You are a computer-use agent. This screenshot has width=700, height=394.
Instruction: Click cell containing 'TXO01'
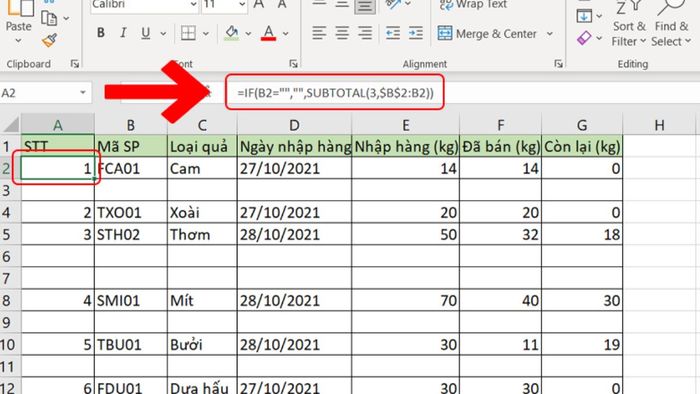131,212
